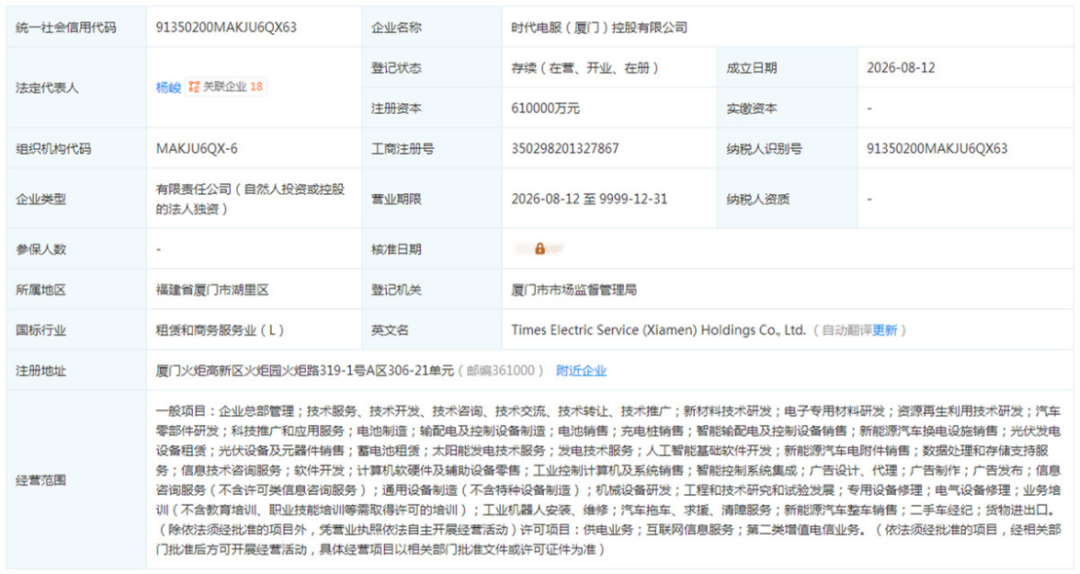Click the 注册资本 label cell
The height and width of the screenshot is (574, 1080).
[x=432, y=108]
